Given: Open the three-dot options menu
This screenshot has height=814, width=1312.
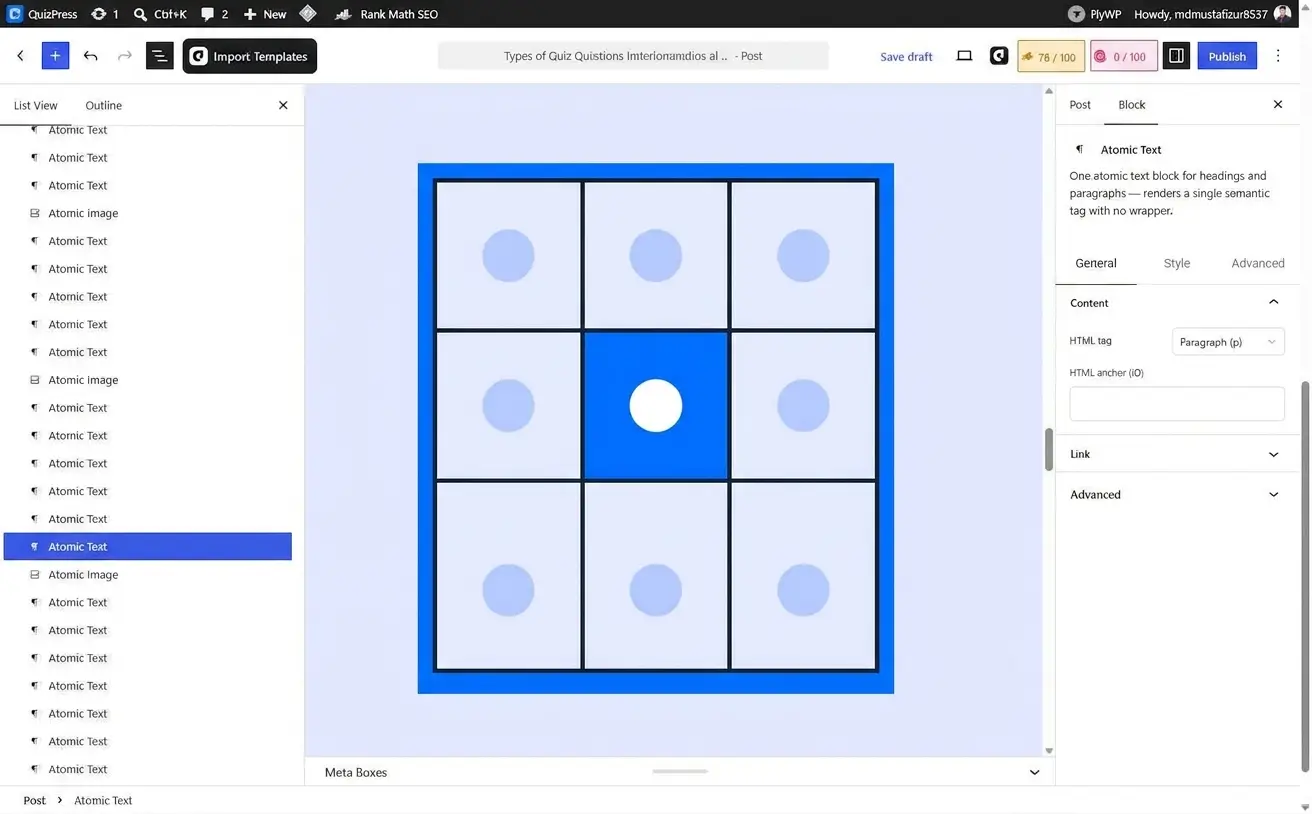Looking at the screenshot, I should click(x=1278, y=56).
